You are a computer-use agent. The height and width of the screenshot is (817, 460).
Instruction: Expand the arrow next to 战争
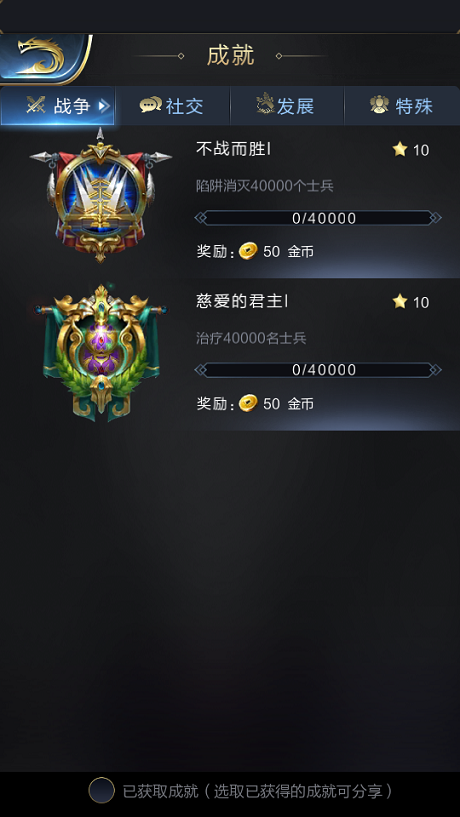104,106
